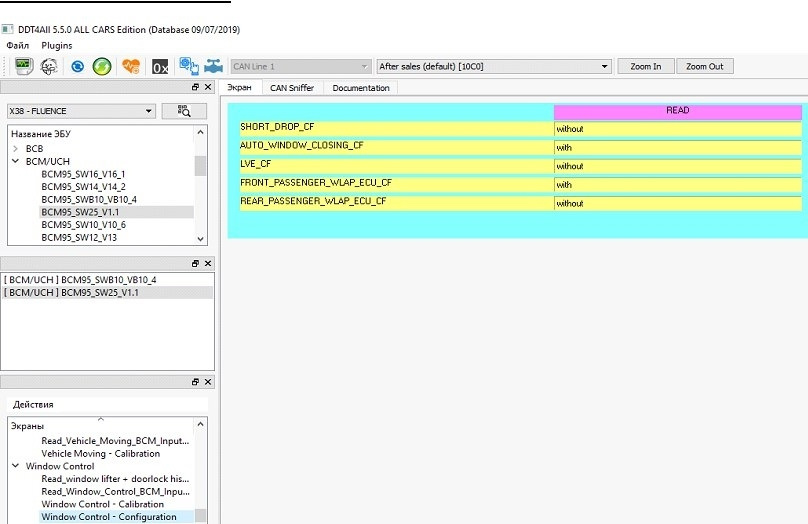Close the ECU list panel

click(x=208, y=87)
